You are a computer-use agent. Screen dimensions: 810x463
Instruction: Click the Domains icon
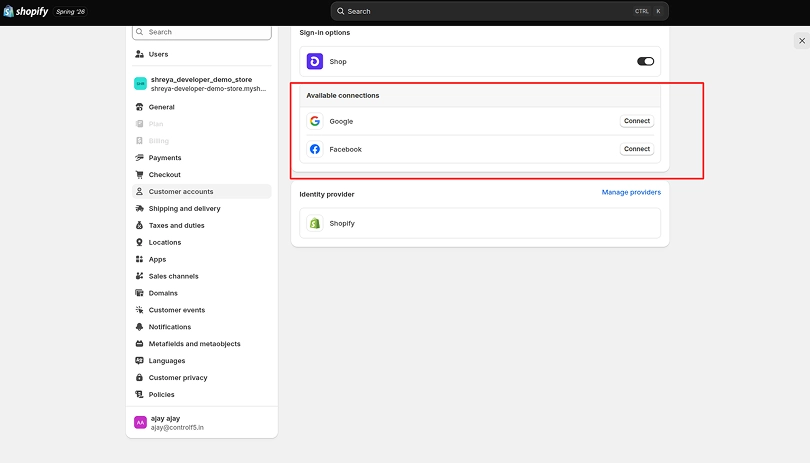[x=139, y=293]
